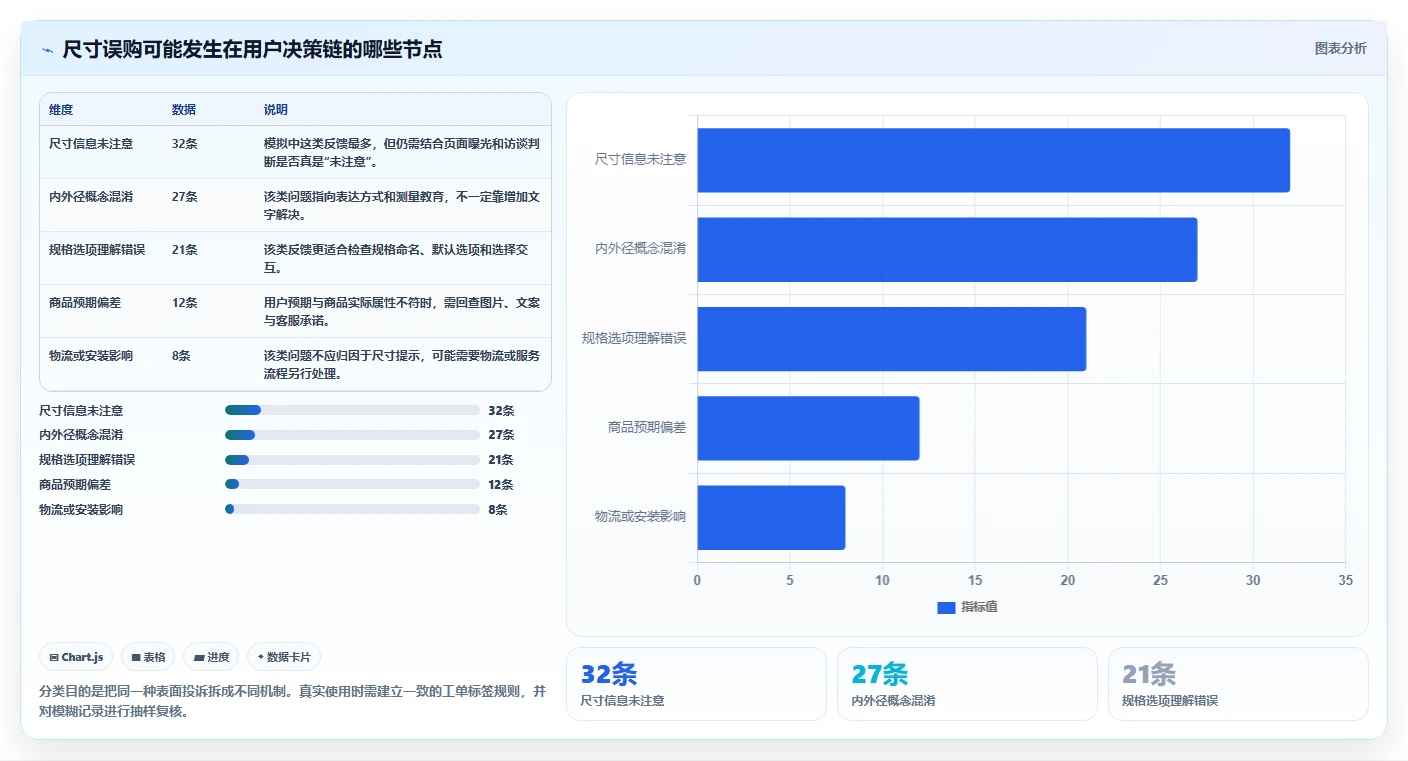Screen dimensions: 1408x761
Task: Click the 规格选项理解错误 chart bar
Action: pyautogui.click(x=891, y=339)
